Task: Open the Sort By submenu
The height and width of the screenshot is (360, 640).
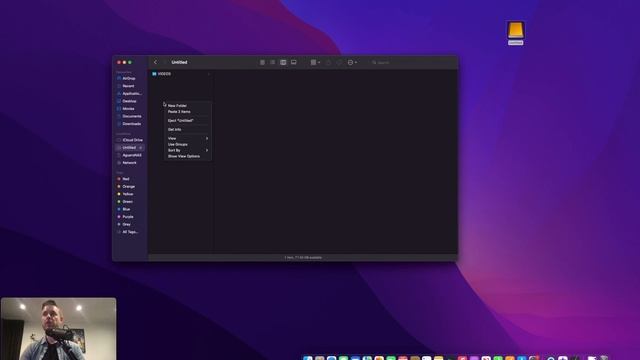Action: [x=188, y=150]
